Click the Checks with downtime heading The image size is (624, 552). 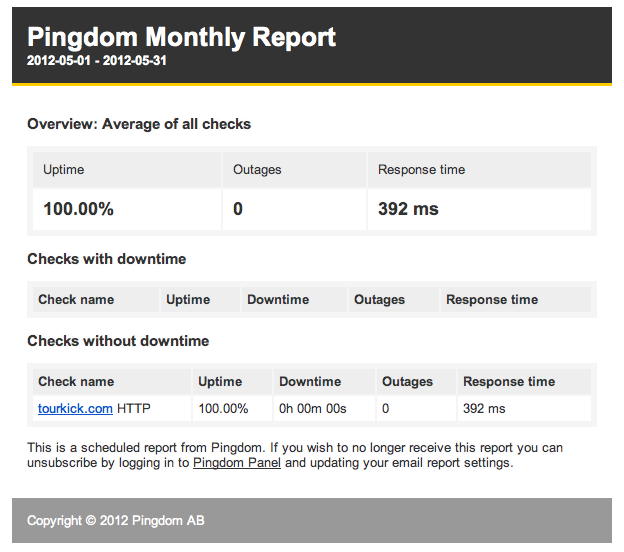coord(107,259)
